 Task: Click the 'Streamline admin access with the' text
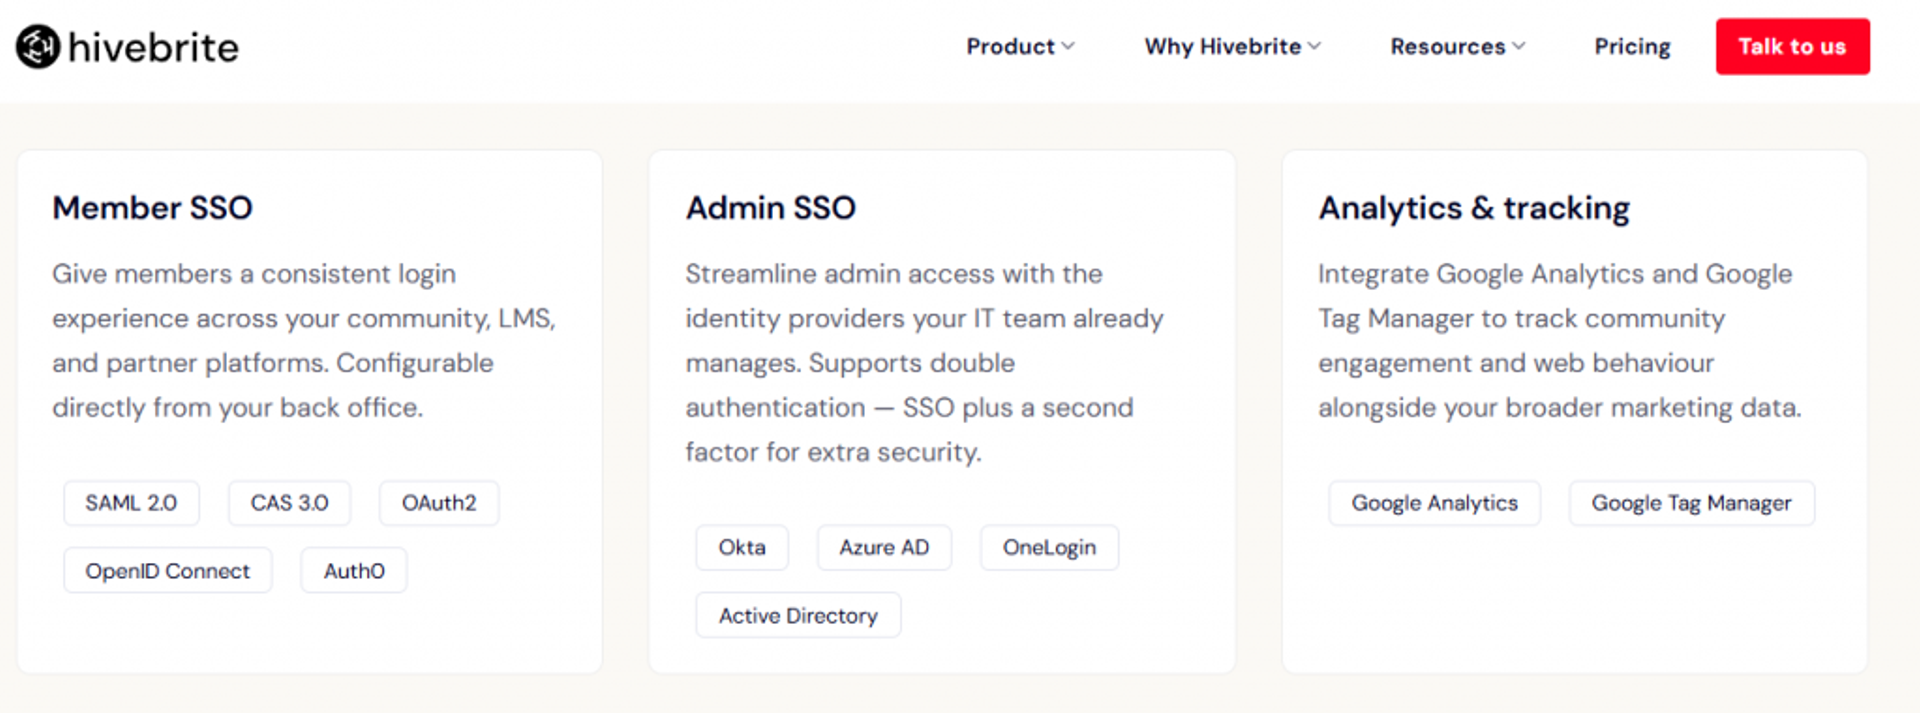[894, 274]
